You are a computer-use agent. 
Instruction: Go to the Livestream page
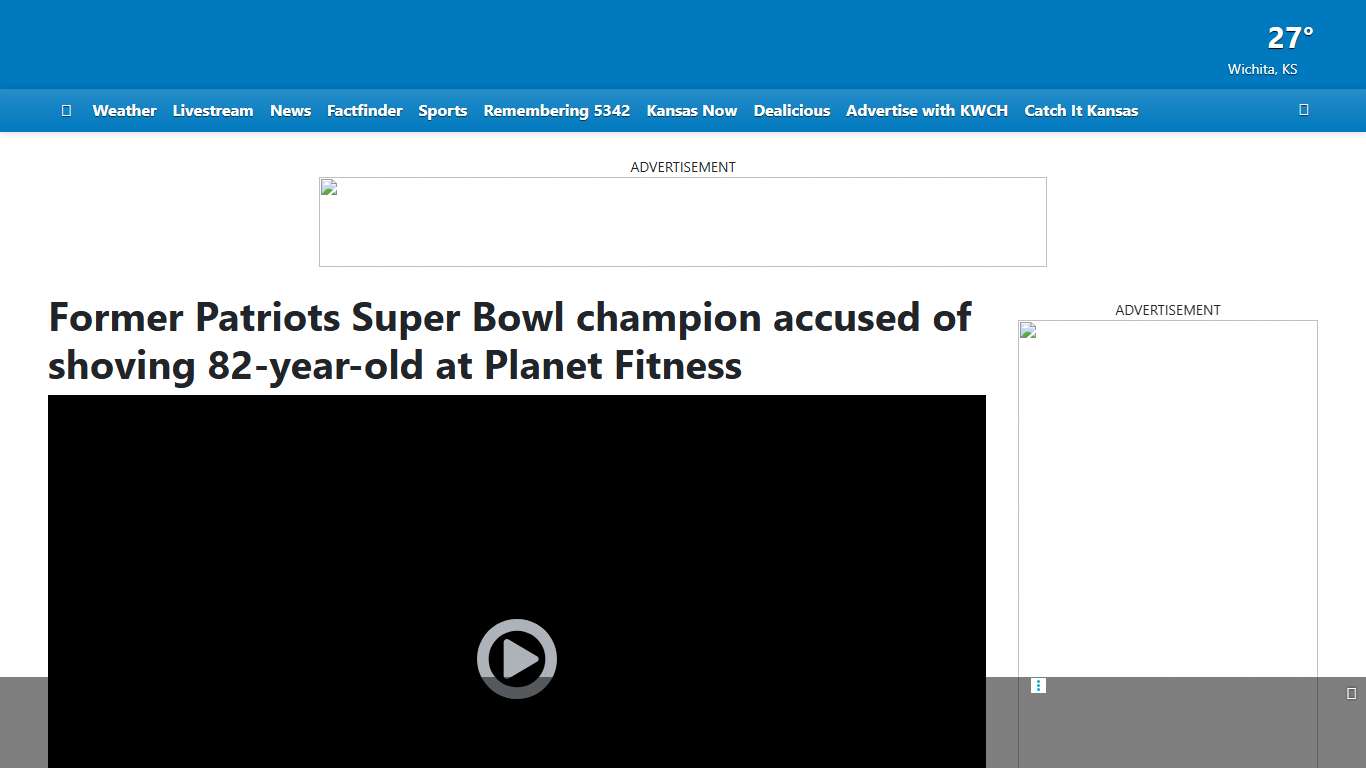(212, 110)
